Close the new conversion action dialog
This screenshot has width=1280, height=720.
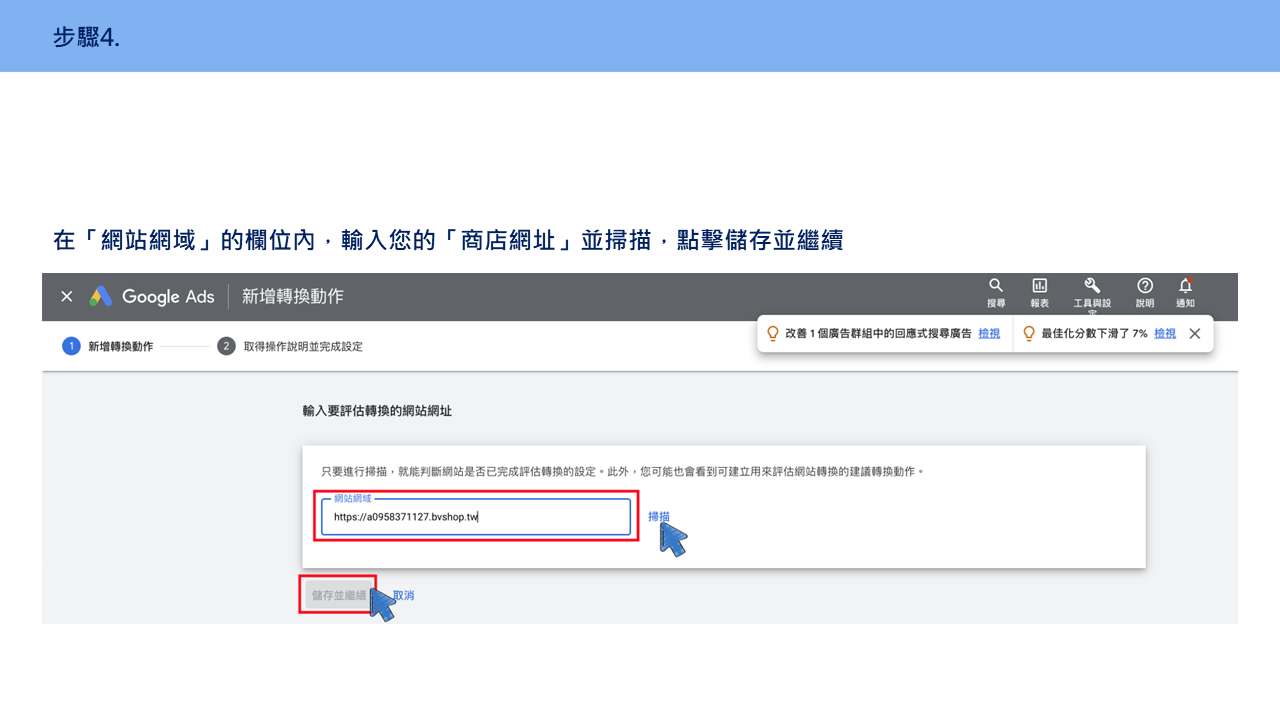tap(67, 297)
